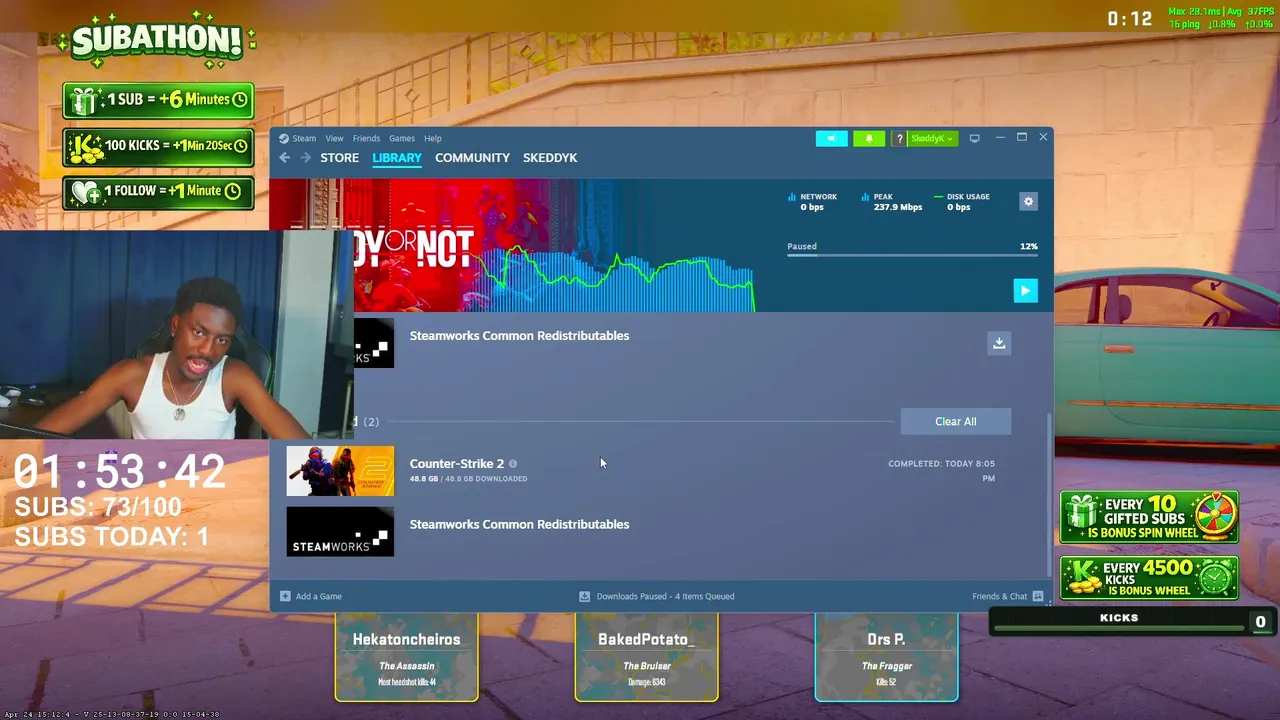
Task: Open the Games menu
Action: click(x=402, y=138)
